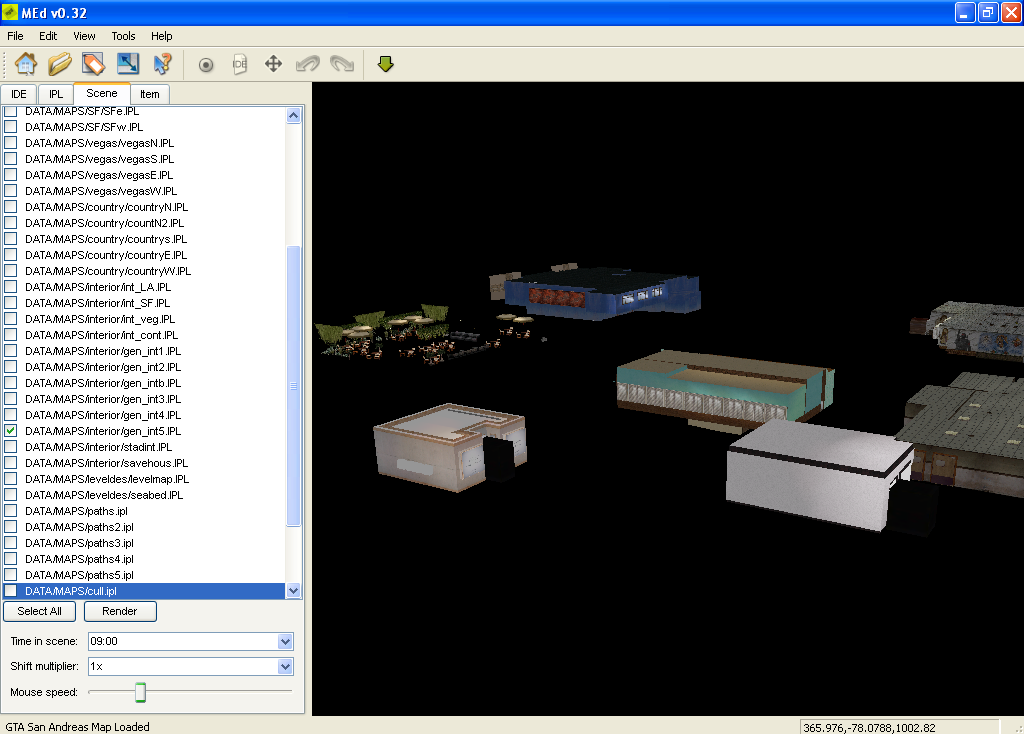Viewport: 1024px width, 734px height.
Task: Switch to the Item tab
Action: [150, 94]
